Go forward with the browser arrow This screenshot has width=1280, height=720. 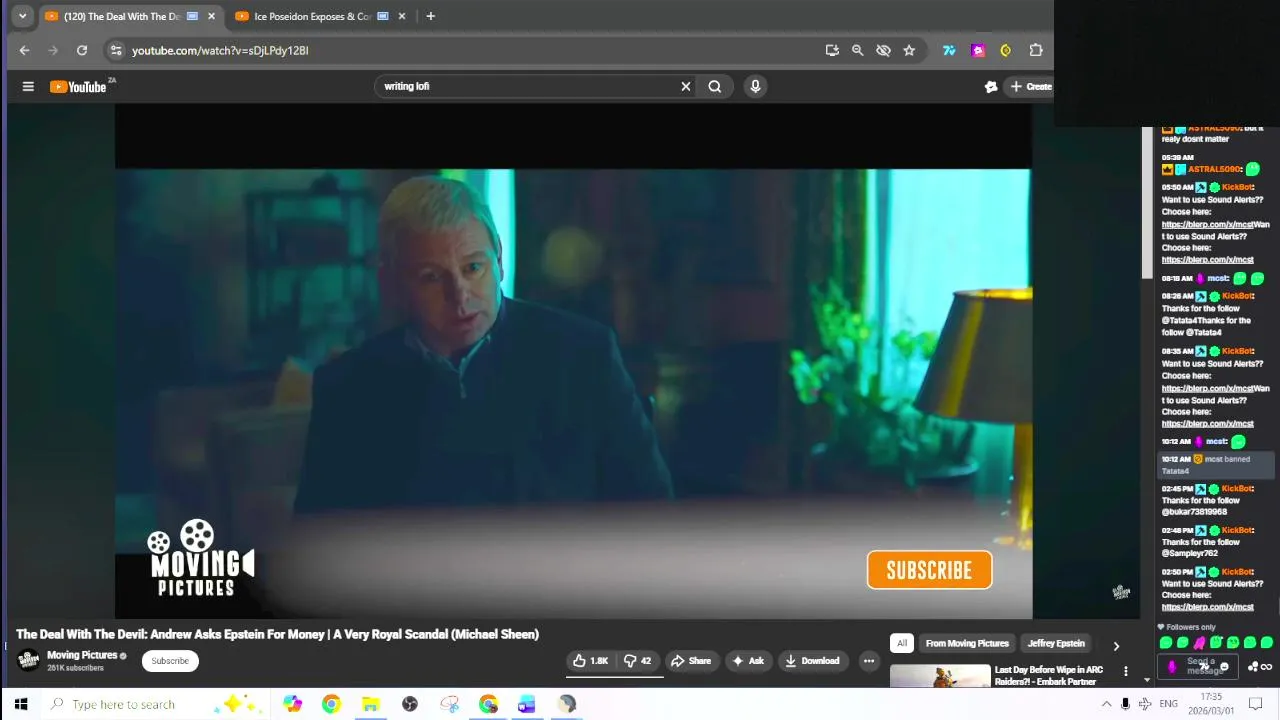[x=53, y=50]
